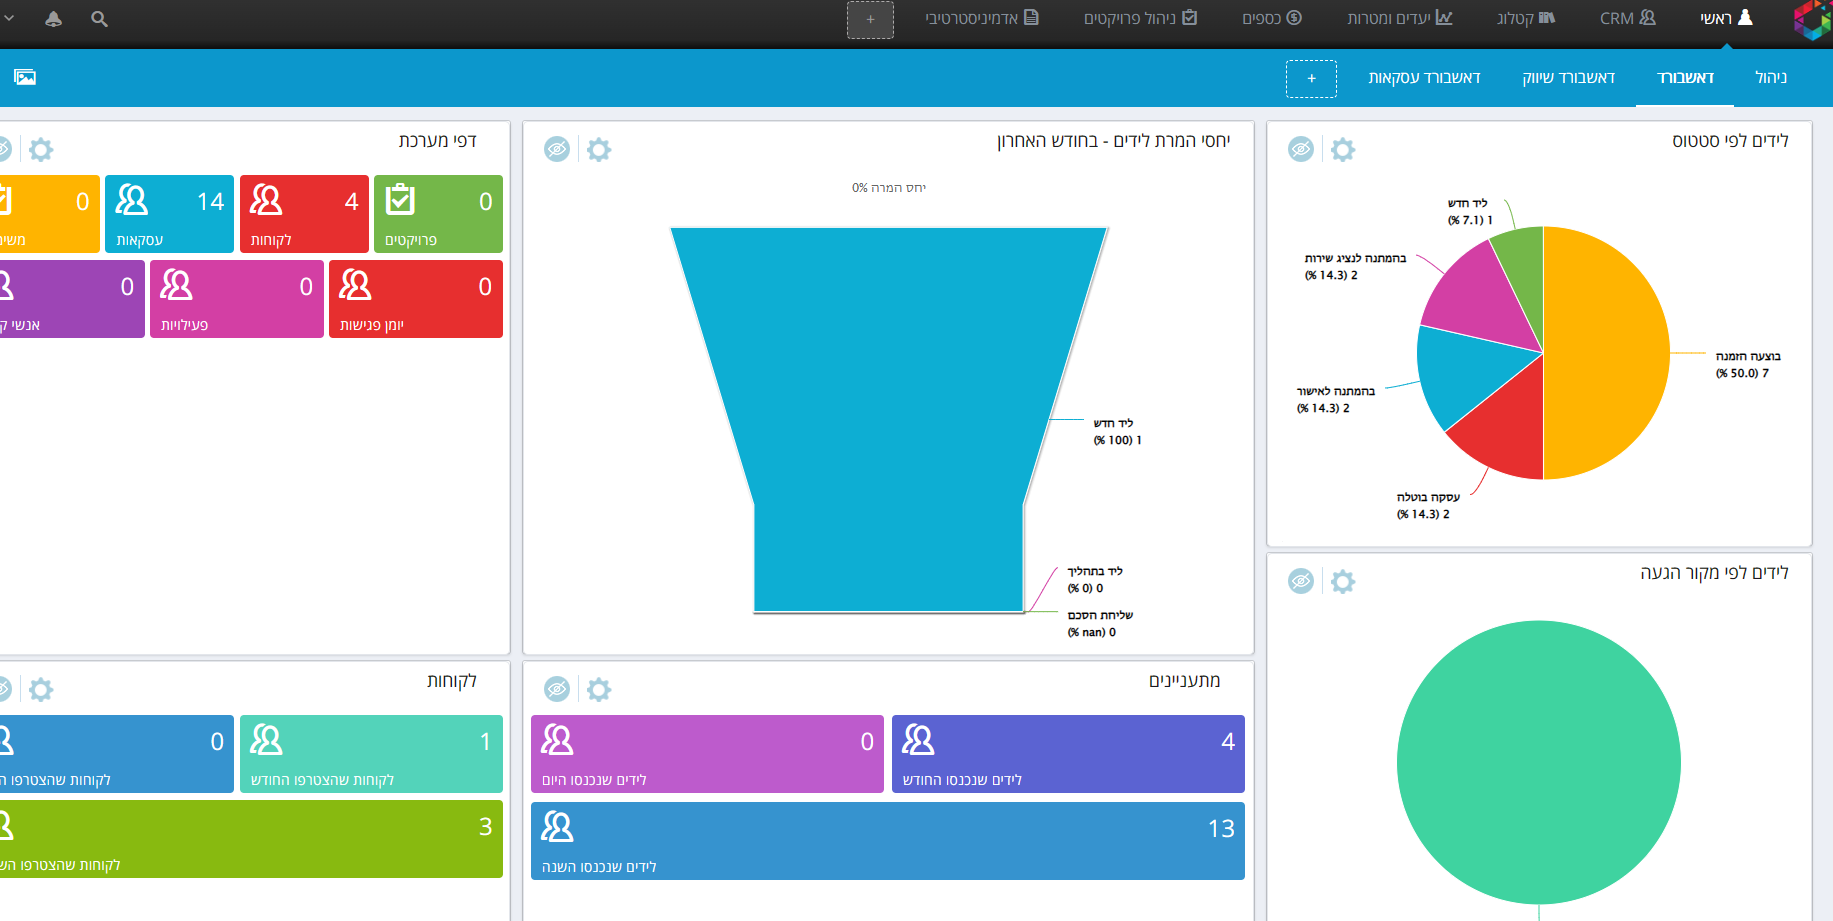Open settings gear of מתעניינים widget
1833x921 pixels.
[599, 689]
